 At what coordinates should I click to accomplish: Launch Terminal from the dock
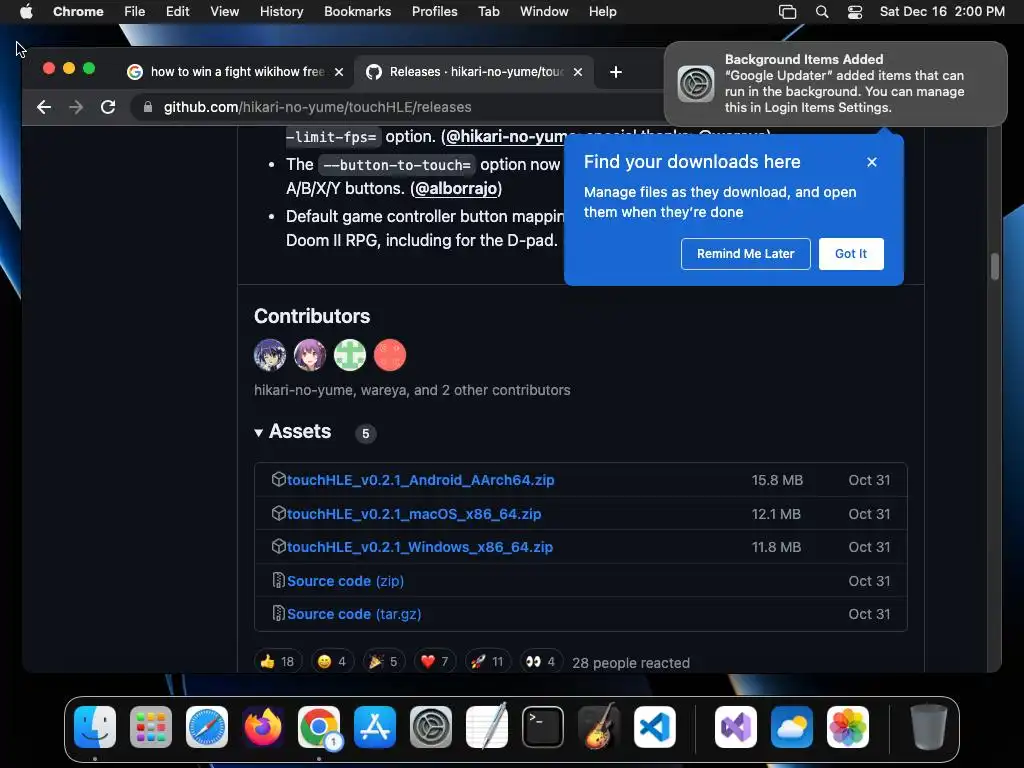pos(543,727)
